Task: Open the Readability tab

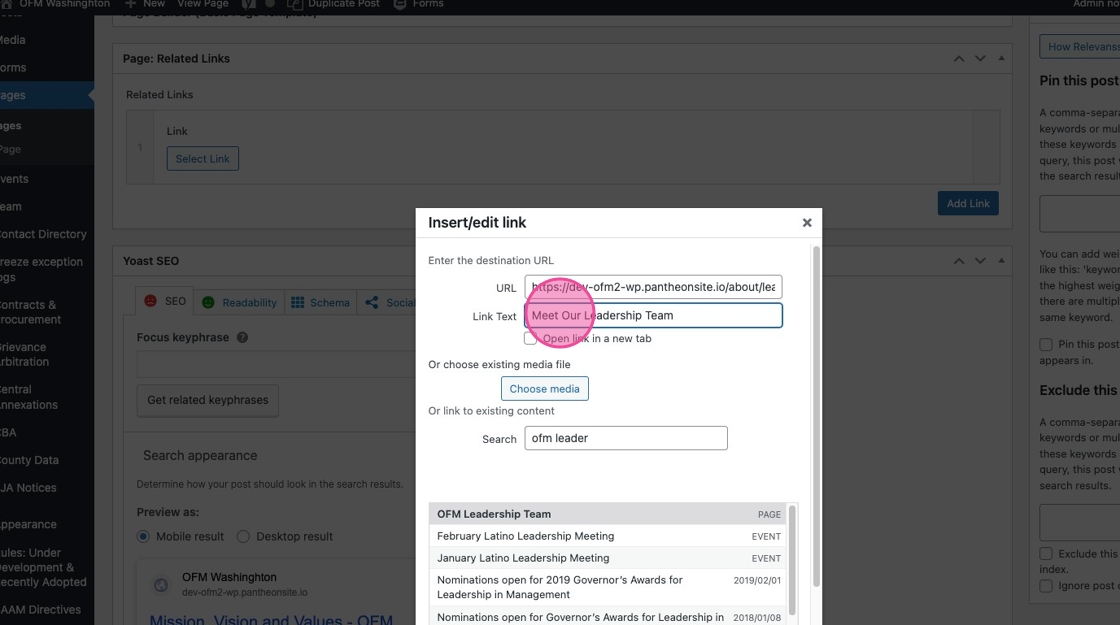Action: (x=239, y=303)
